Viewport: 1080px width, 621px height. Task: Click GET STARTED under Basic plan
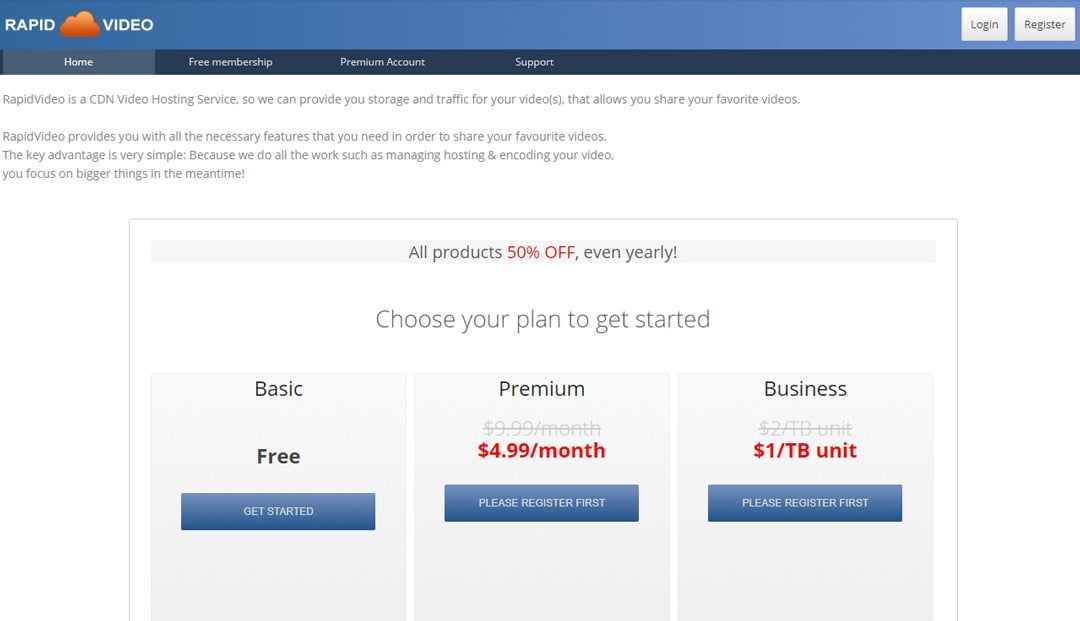[278, 512]
